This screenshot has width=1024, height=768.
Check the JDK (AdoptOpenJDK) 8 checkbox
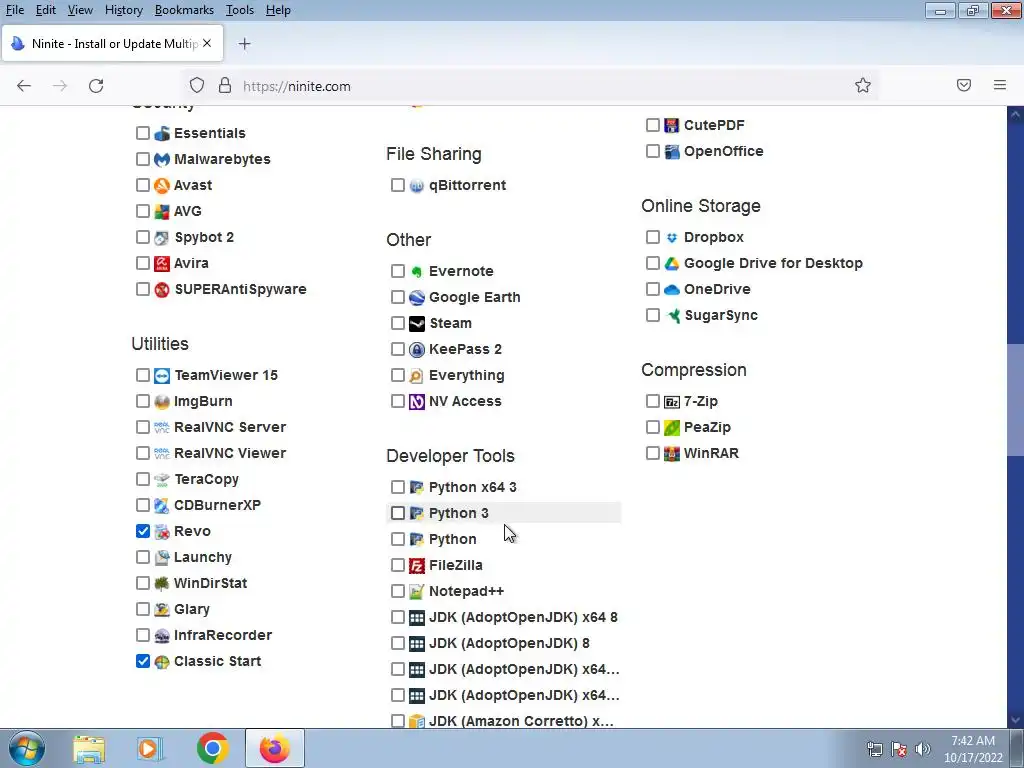pos(398,643)
